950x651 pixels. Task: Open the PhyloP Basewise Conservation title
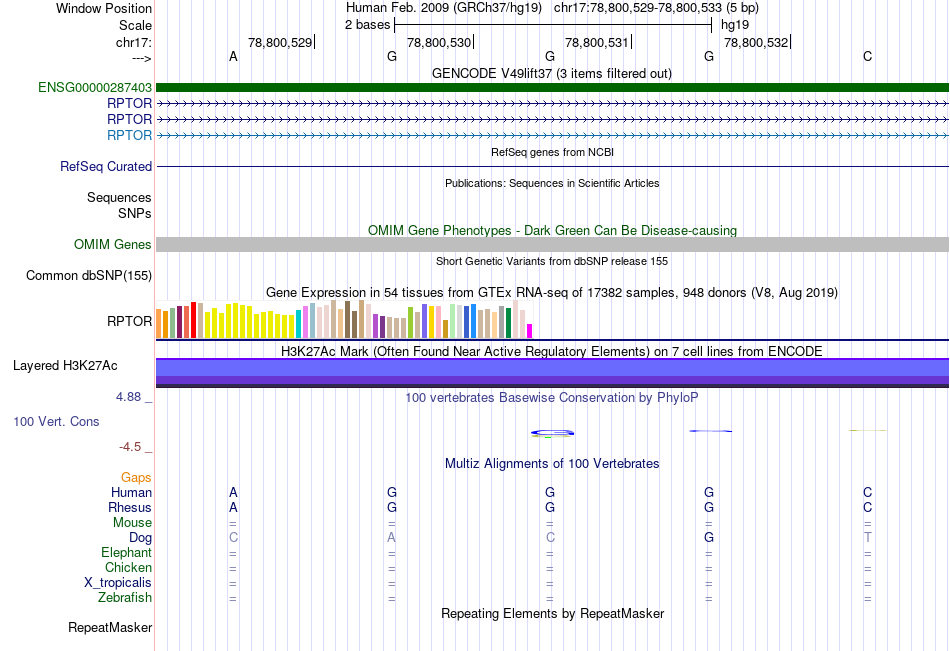[x=552, y=398]
